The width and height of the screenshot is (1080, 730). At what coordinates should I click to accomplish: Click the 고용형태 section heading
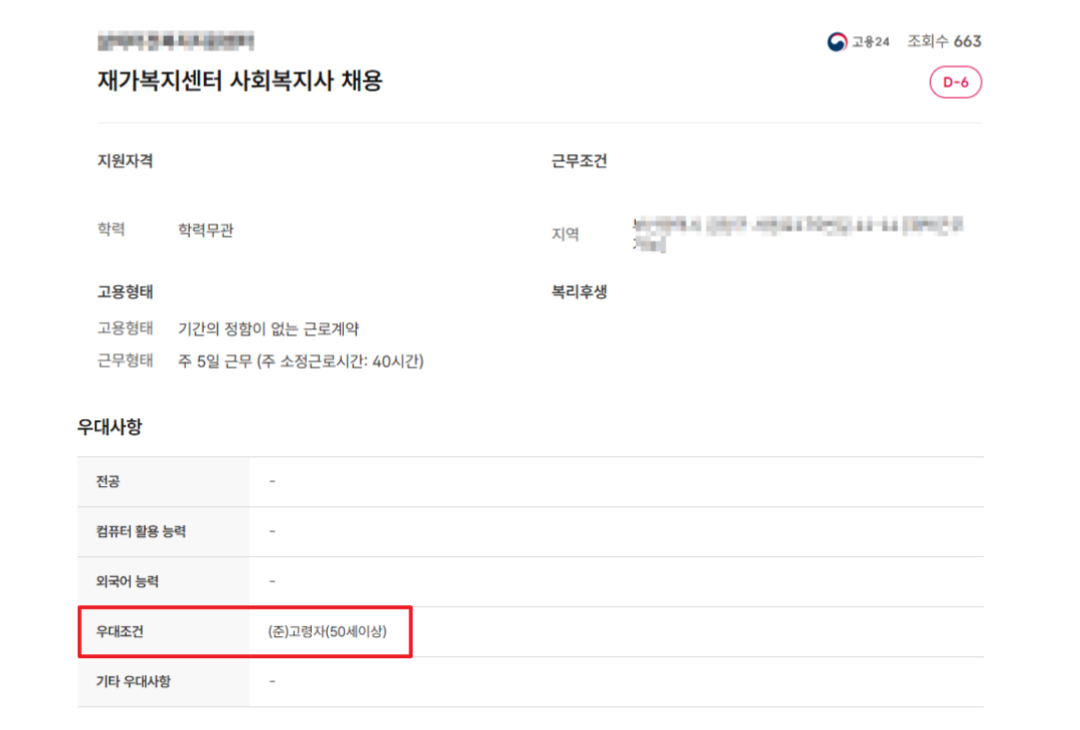pyautogui.click(x=125, y=292)
